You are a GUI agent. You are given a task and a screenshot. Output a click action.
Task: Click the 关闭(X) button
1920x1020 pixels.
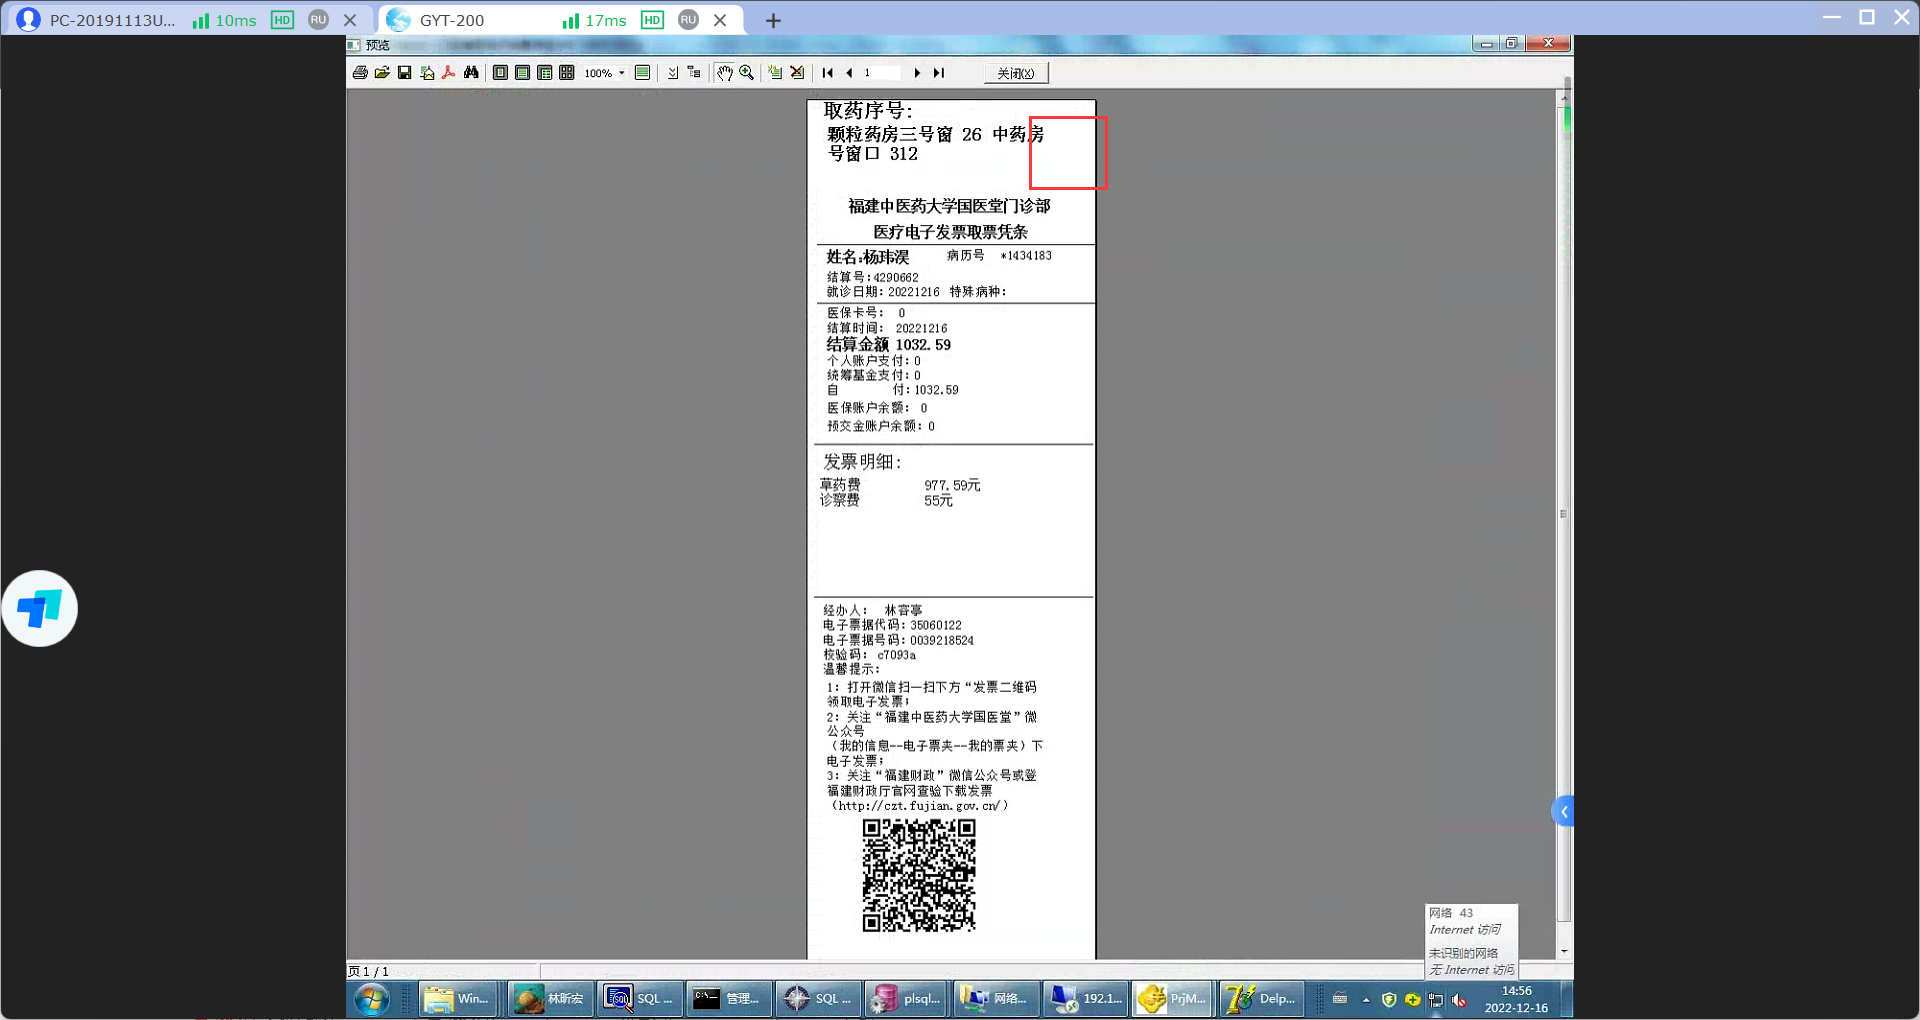(1016, 73)
